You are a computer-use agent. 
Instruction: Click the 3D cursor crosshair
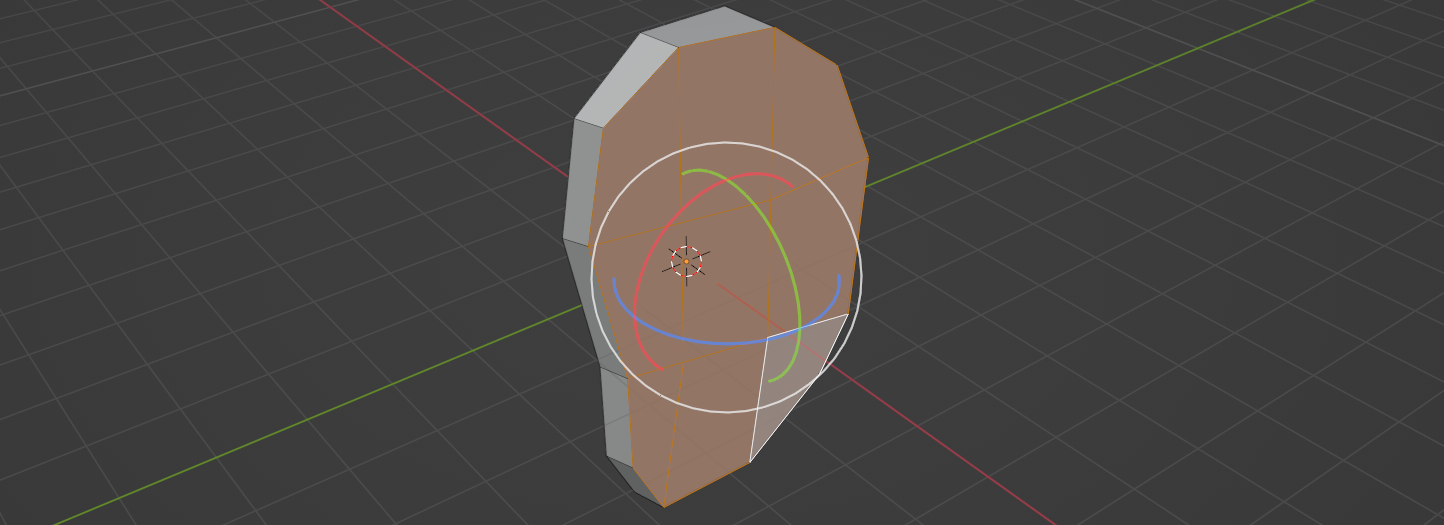click(686, 261)
